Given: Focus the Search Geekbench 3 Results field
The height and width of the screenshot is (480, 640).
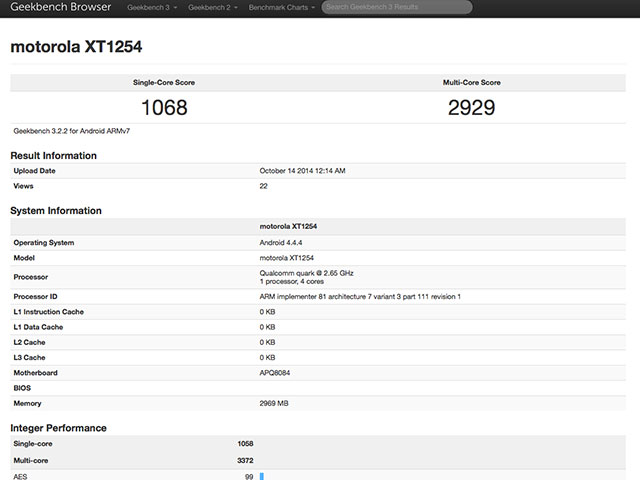Looking at the screenshot, I should point(397,7).
